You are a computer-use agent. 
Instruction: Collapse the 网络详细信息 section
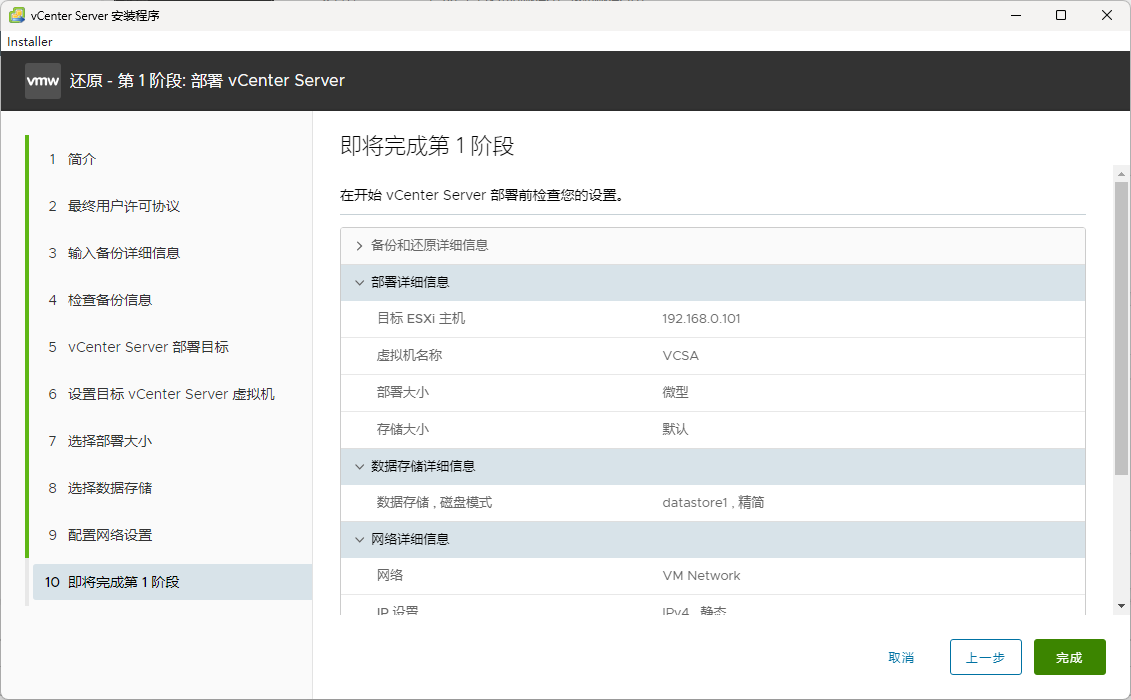pyautogui.click(x=360, y=539)
